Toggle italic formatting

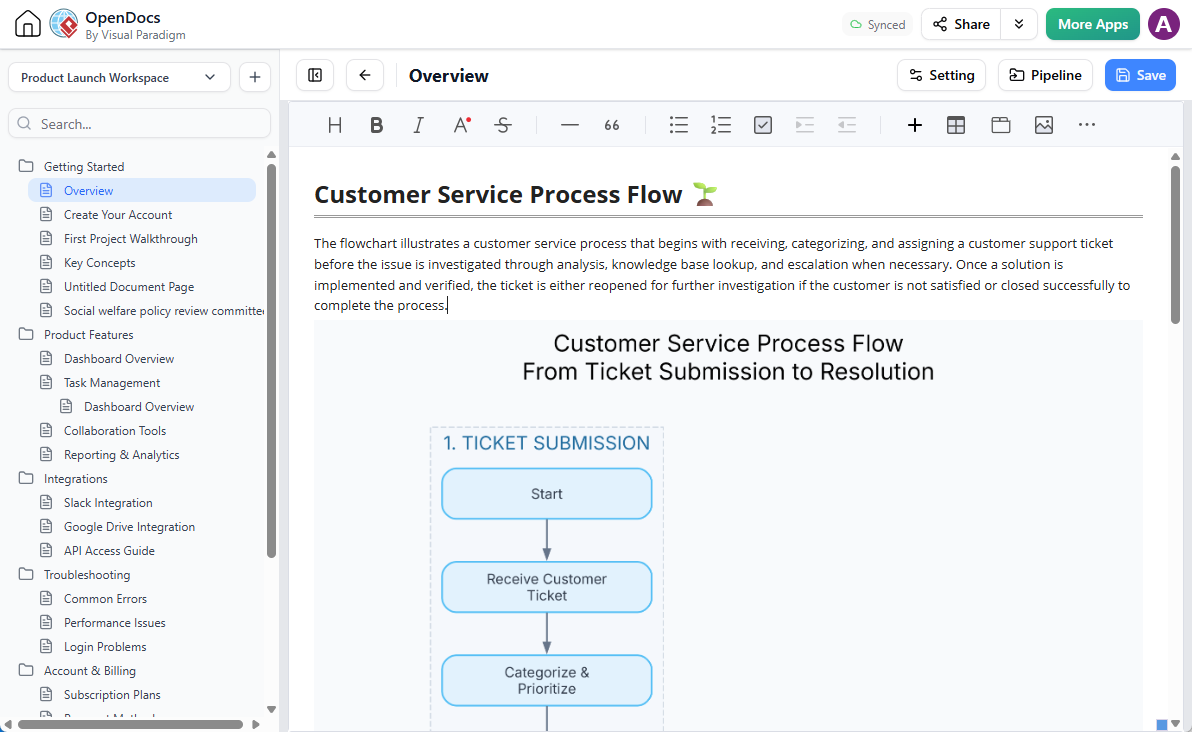(x=418, y=125)
